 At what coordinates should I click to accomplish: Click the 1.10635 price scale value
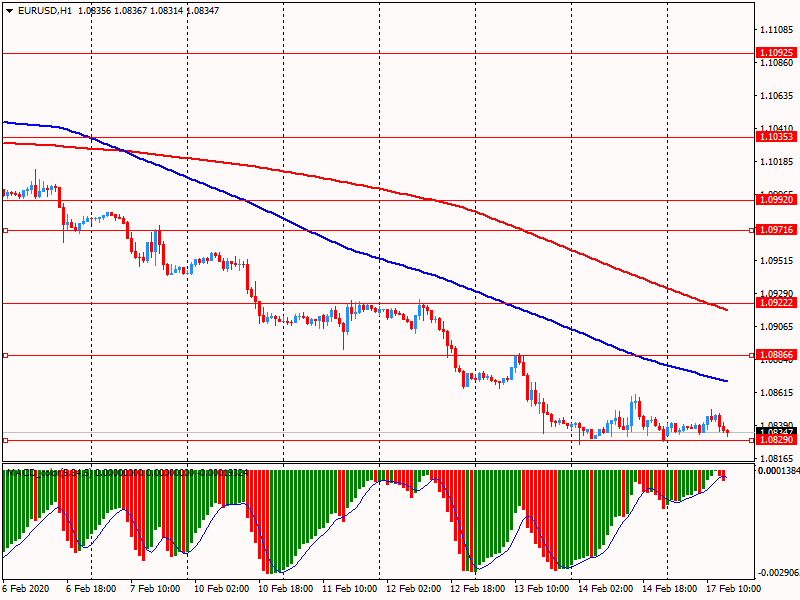pyautogui.click(x=777, y=95)
